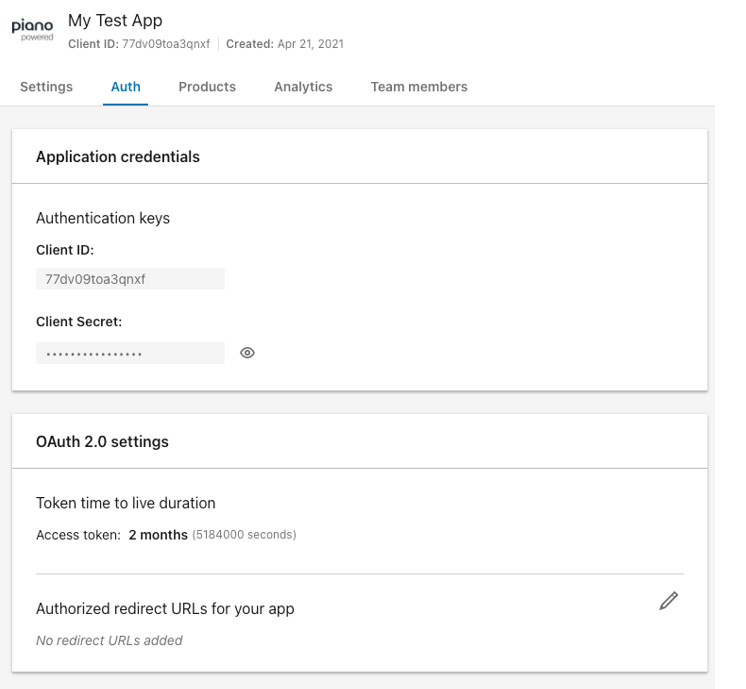This screenshot has width=746, height=689.
Task: Click the Token time to live duration label
Action: (126, 503)
